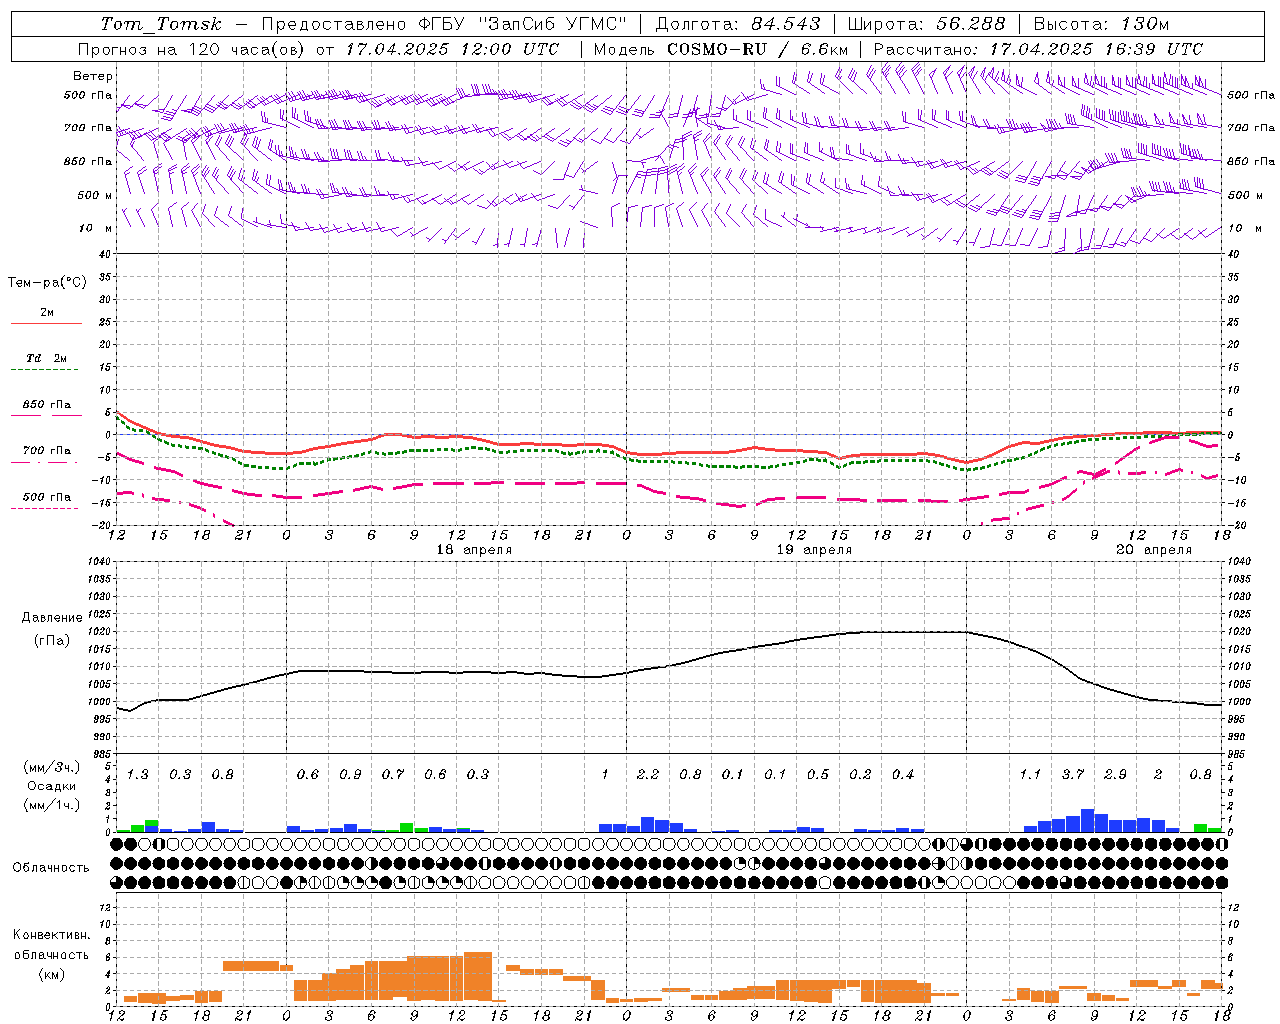The width and height of the screenshot is (1280, 1024).
Task: Click the Долгота: 84.543 value
Action: pyautogui.click(x=738, y=24)
